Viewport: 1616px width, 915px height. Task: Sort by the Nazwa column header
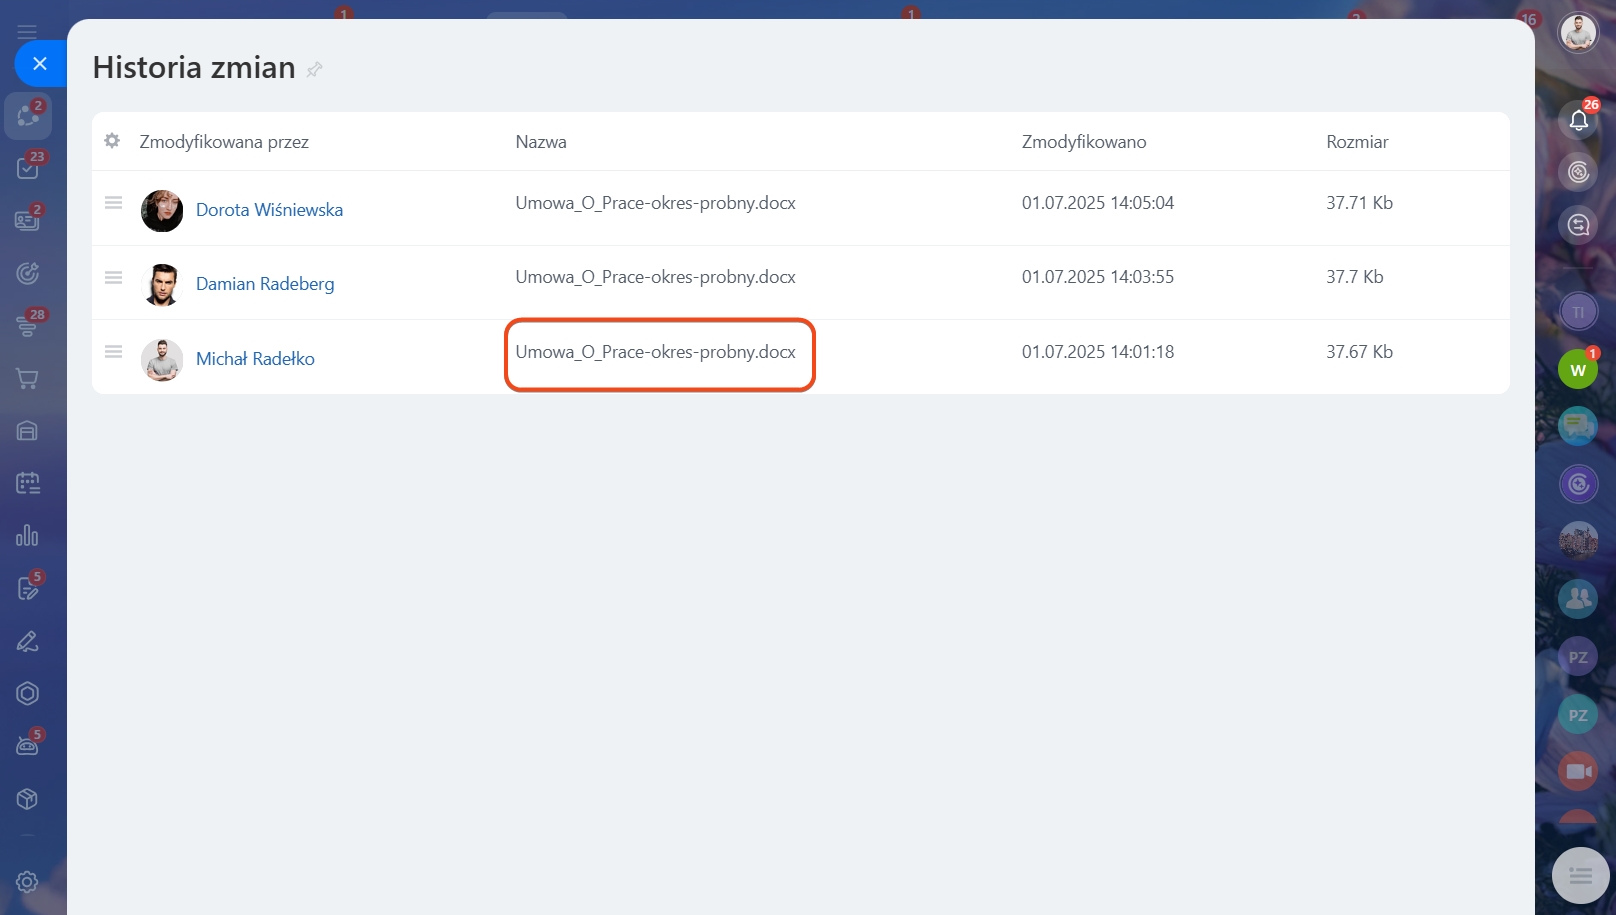(541, 142)
